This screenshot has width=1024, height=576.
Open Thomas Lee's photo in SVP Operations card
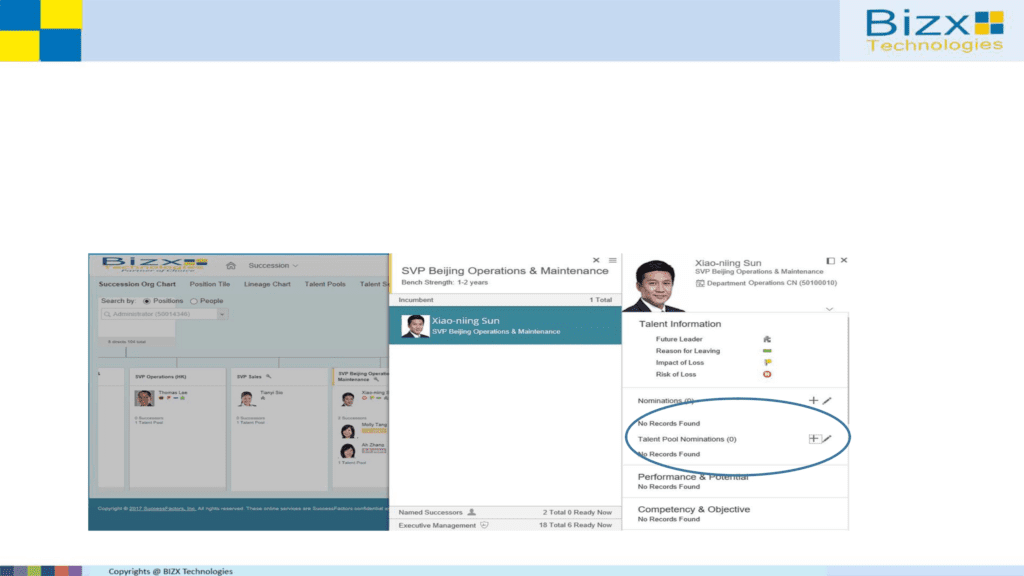point(144,398)
